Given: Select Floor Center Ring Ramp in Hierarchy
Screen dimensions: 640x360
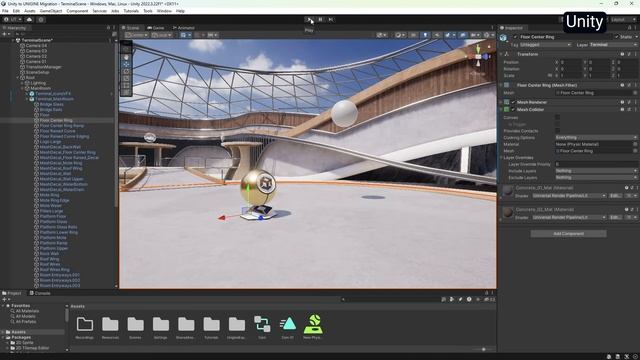Looking at the screenshot, I should 62,126.
